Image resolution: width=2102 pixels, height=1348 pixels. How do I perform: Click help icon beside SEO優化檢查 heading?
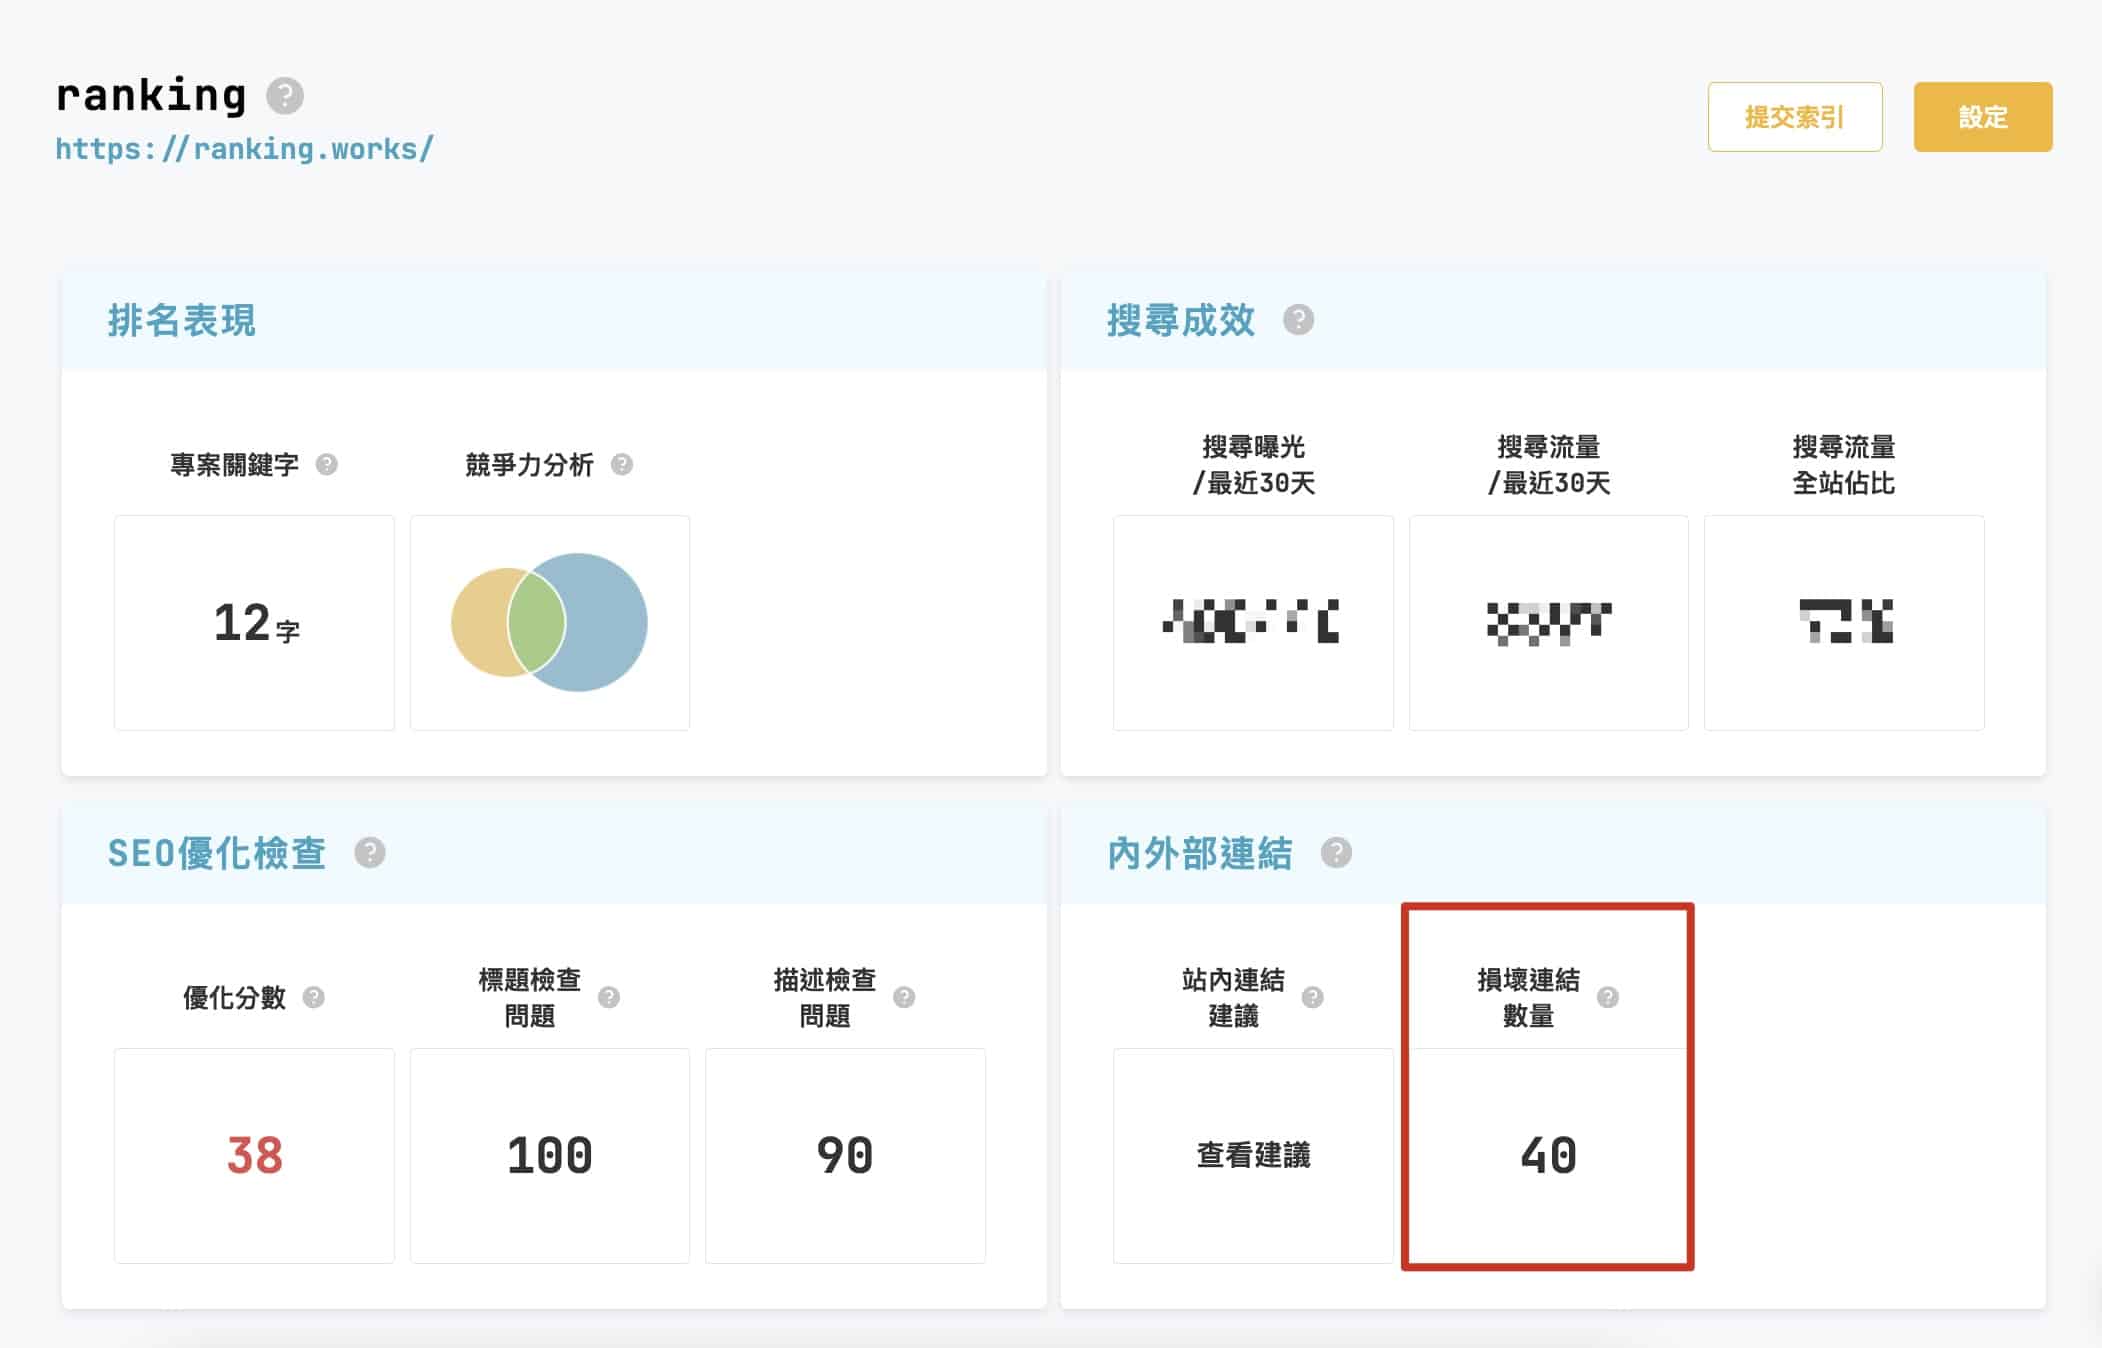click(370, 853)
